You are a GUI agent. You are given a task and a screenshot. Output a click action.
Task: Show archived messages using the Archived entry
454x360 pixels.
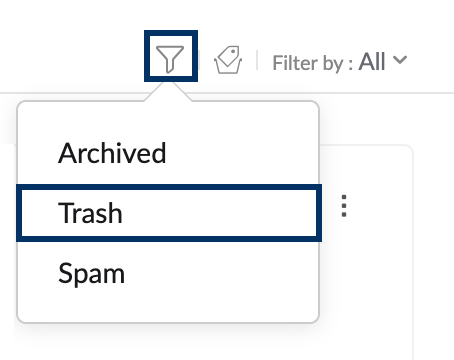(x=112, y=153)
